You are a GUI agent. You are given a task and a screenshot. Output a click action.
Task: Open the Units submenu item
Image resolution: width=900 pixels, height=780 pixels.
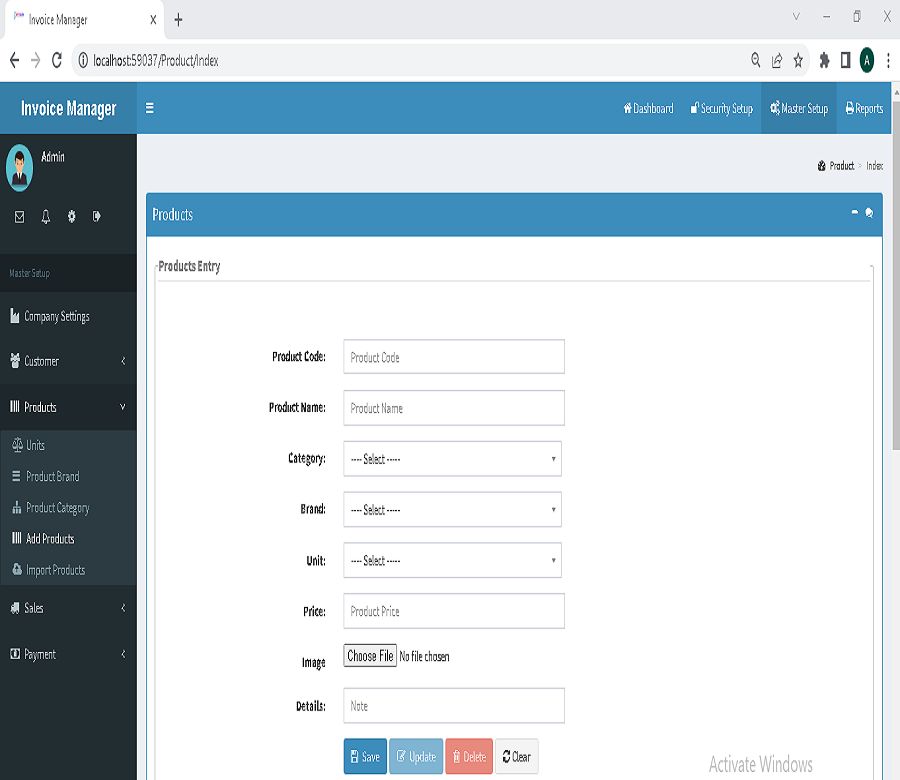pos(68,445)
